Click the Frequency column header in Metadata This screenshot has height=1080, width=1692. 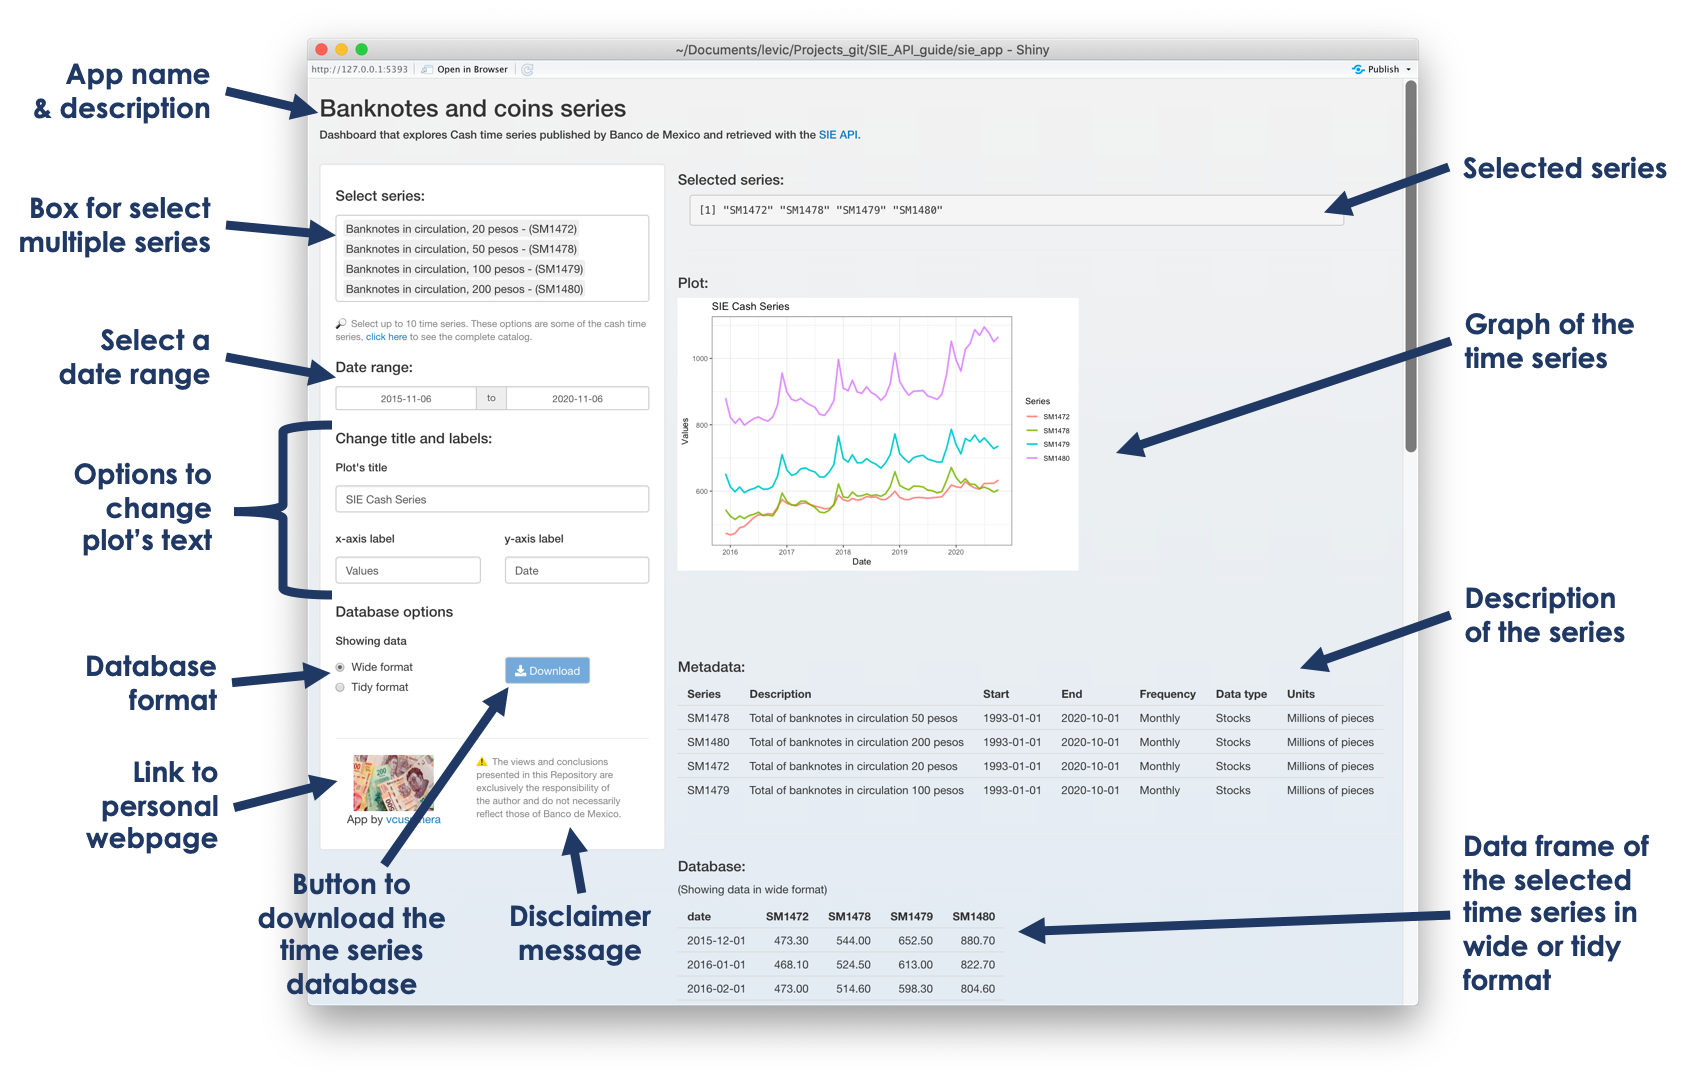(x=1167, y=694)
